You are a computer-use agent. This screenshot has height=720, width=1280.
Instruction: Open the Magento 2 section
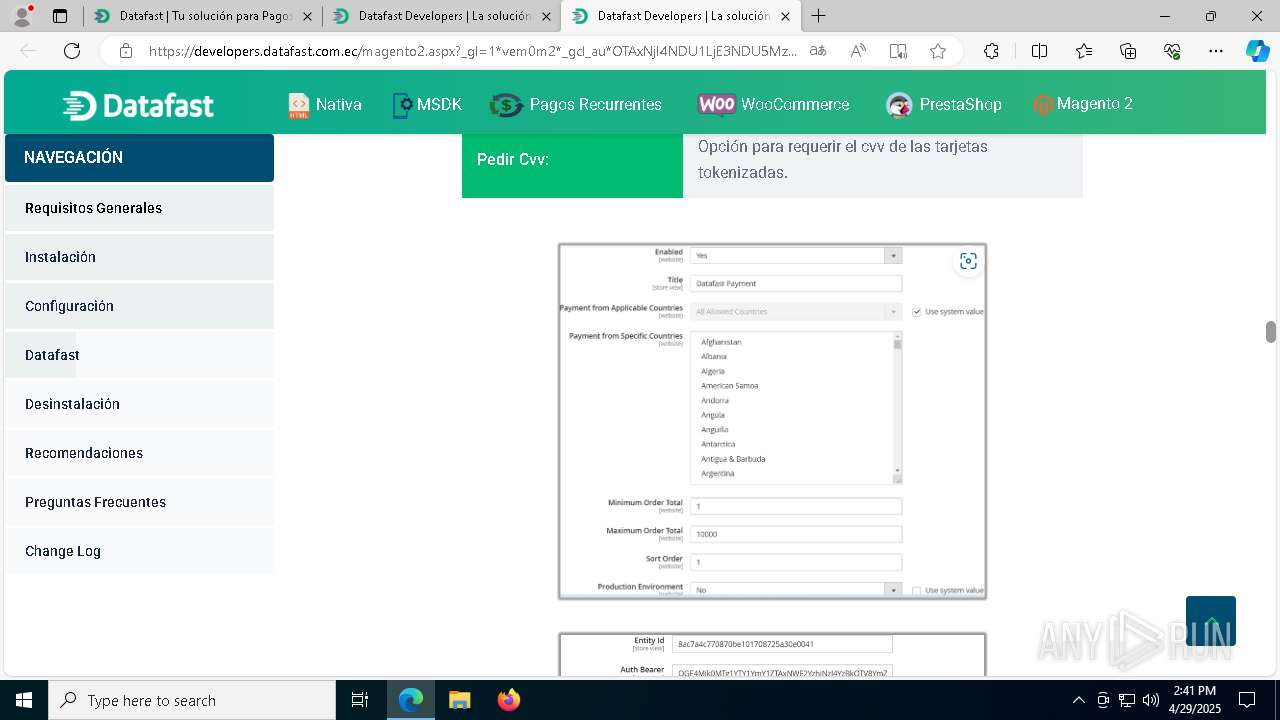(1083, 104)
